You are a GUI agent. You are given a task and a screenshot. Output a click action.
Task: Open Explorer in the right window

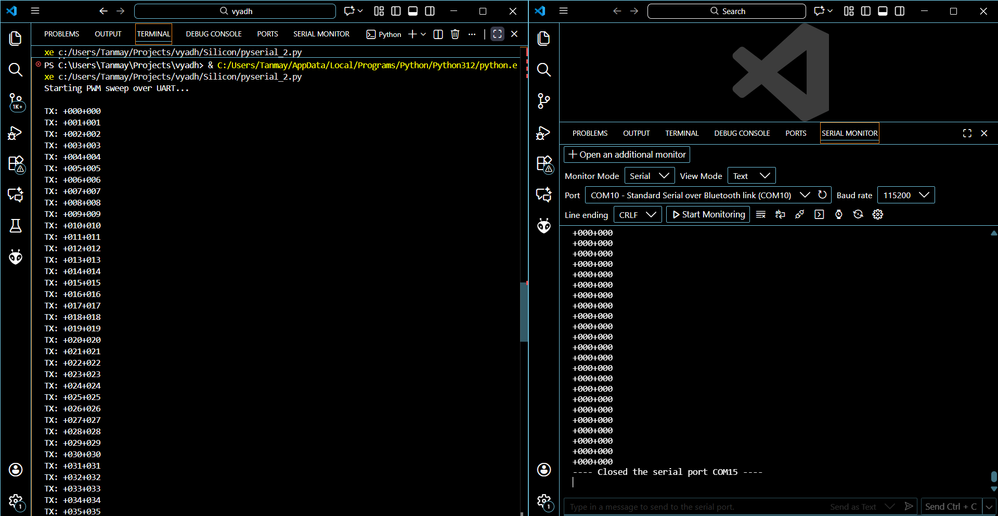click(544, 38)
